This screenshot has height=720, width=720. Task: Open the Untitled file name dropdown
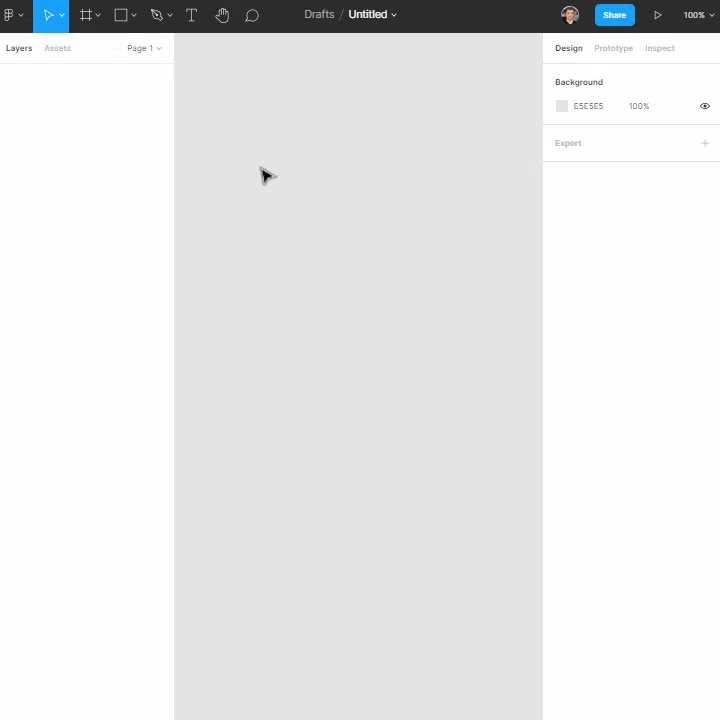click(372, 15)
